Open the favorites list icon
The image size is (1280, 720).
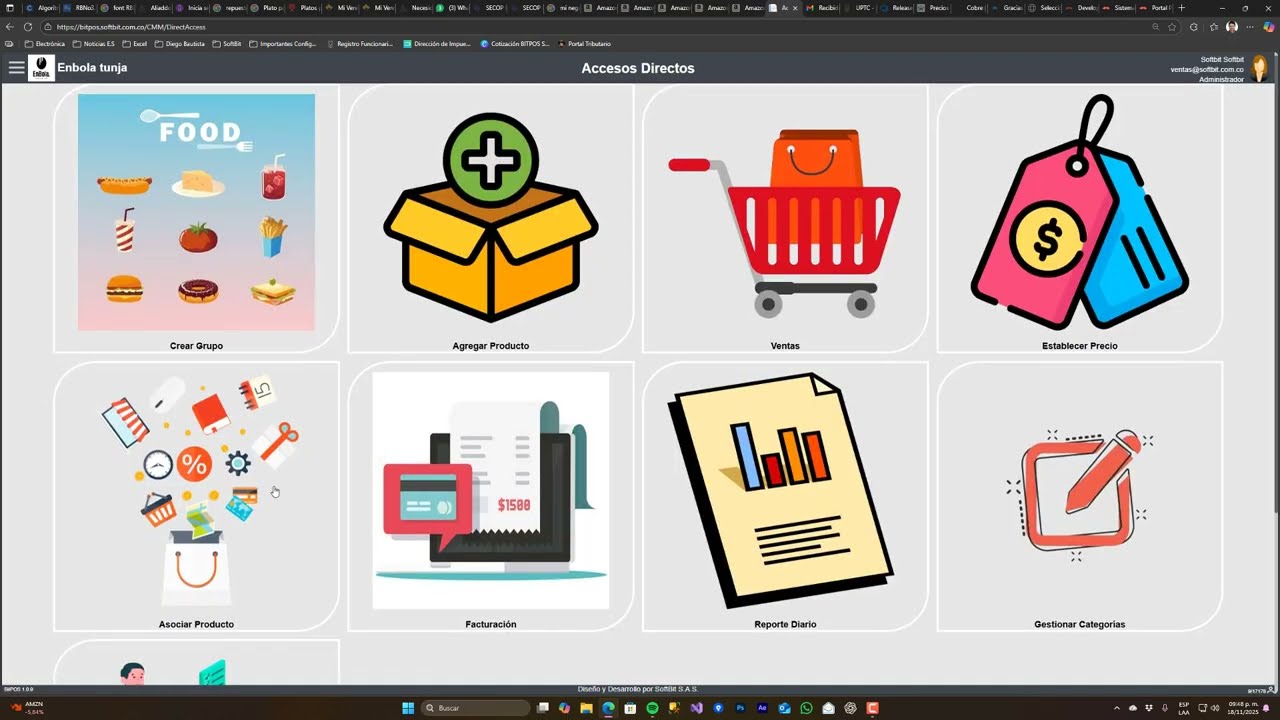(1214, 27)
